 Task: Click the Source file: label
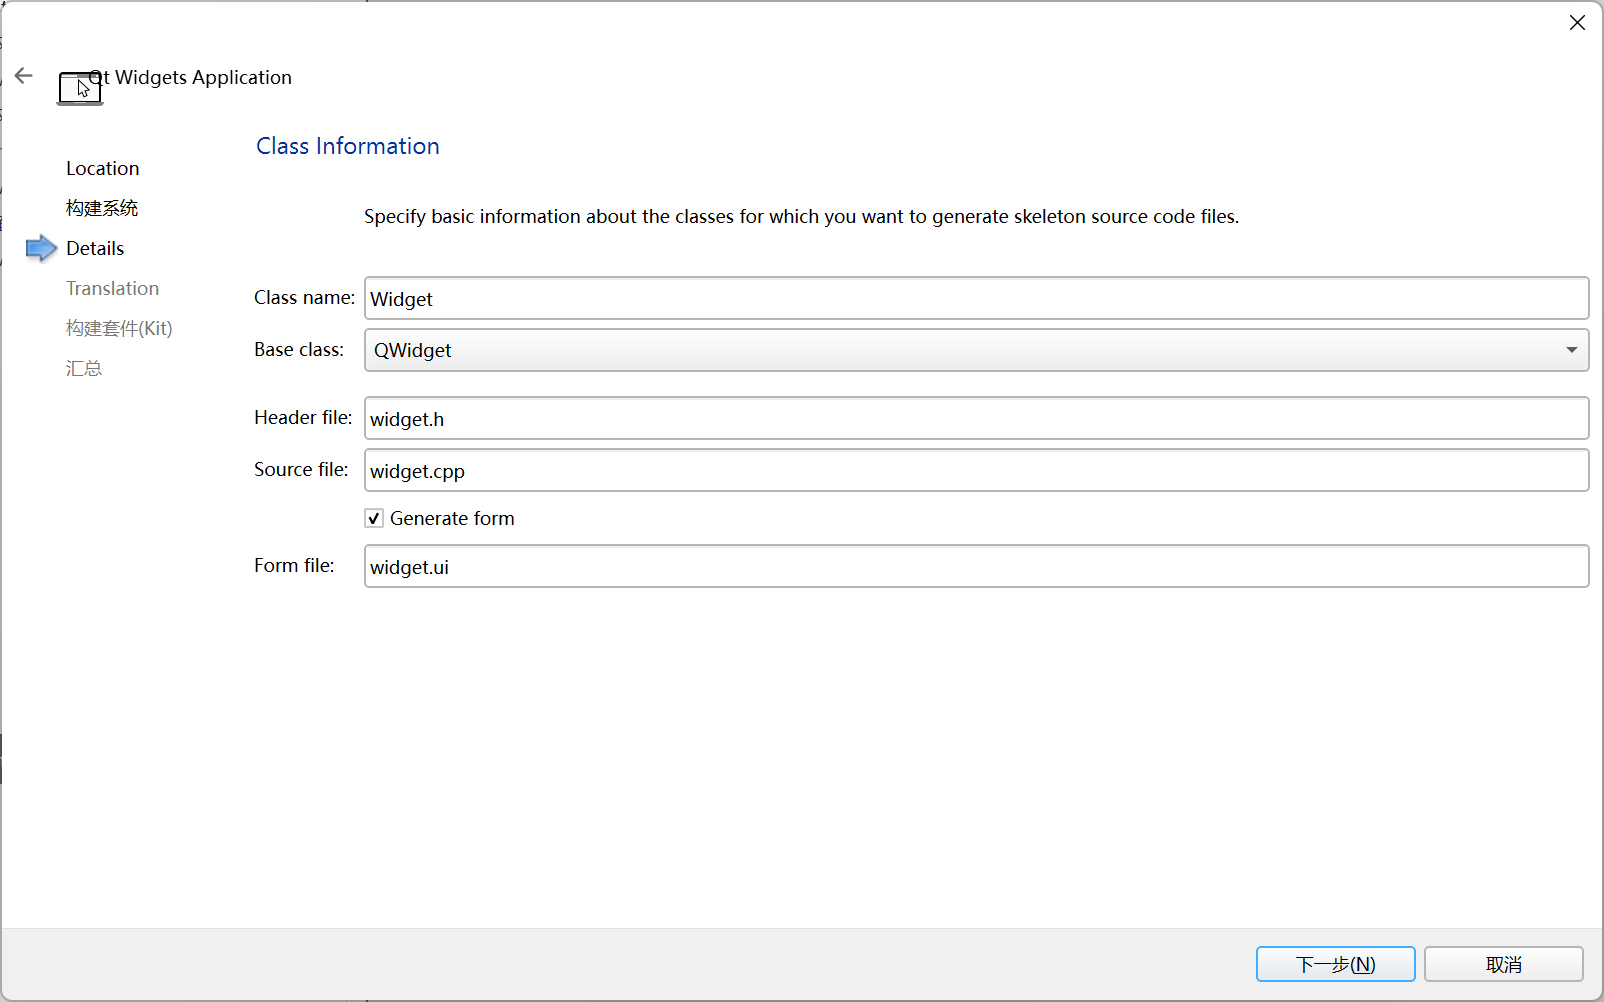coord(301,469)
